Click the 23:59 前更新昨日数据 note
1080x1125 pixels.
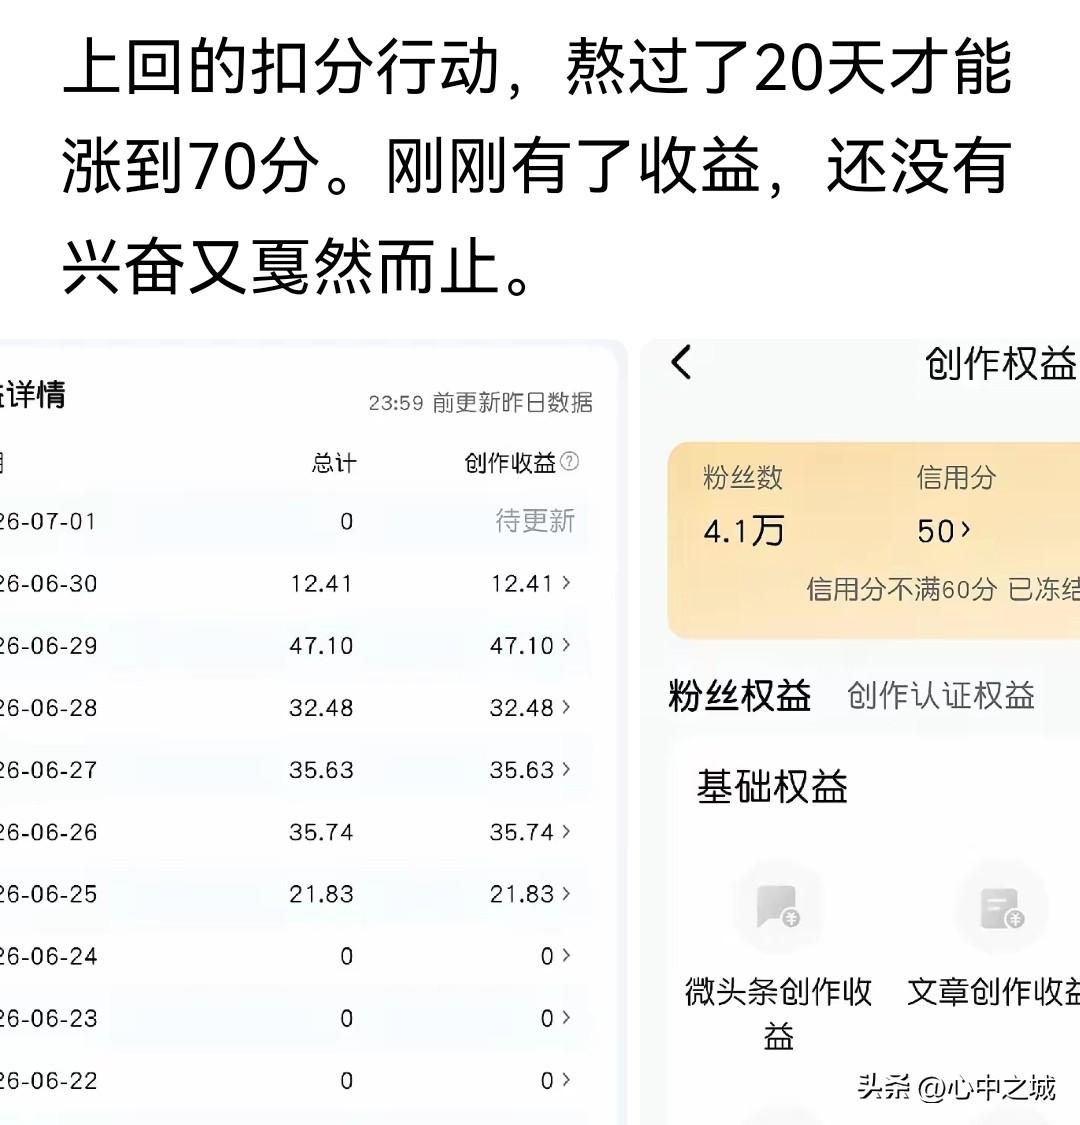(x=481, y=403)
